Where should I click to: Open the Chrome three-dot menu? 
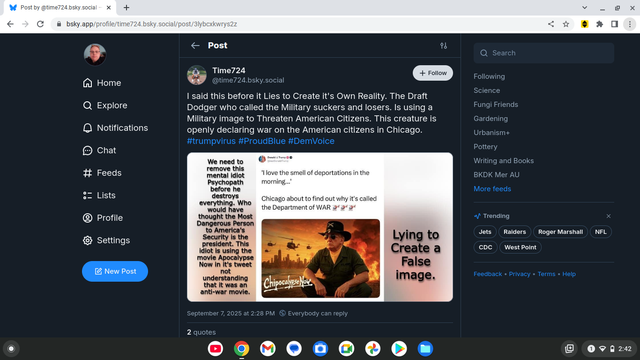[630, 24]
